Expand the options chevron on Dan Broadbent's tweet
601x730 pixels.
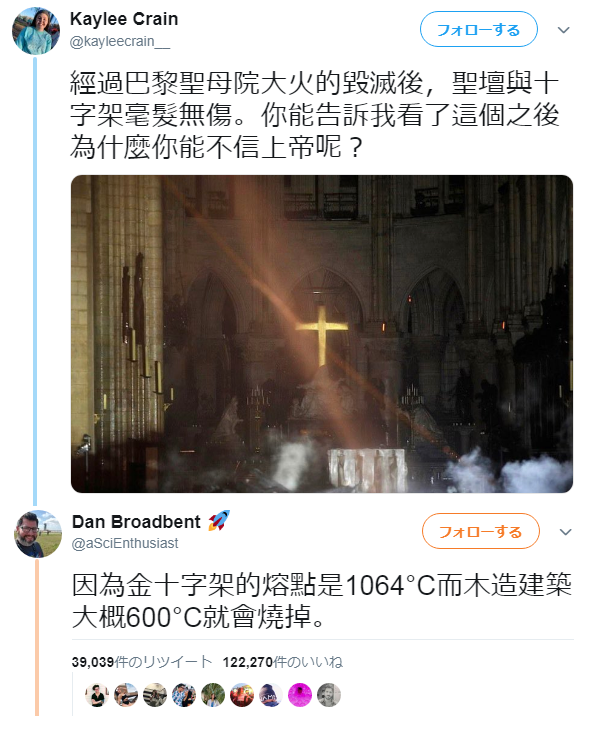click(x=565, y=532)
